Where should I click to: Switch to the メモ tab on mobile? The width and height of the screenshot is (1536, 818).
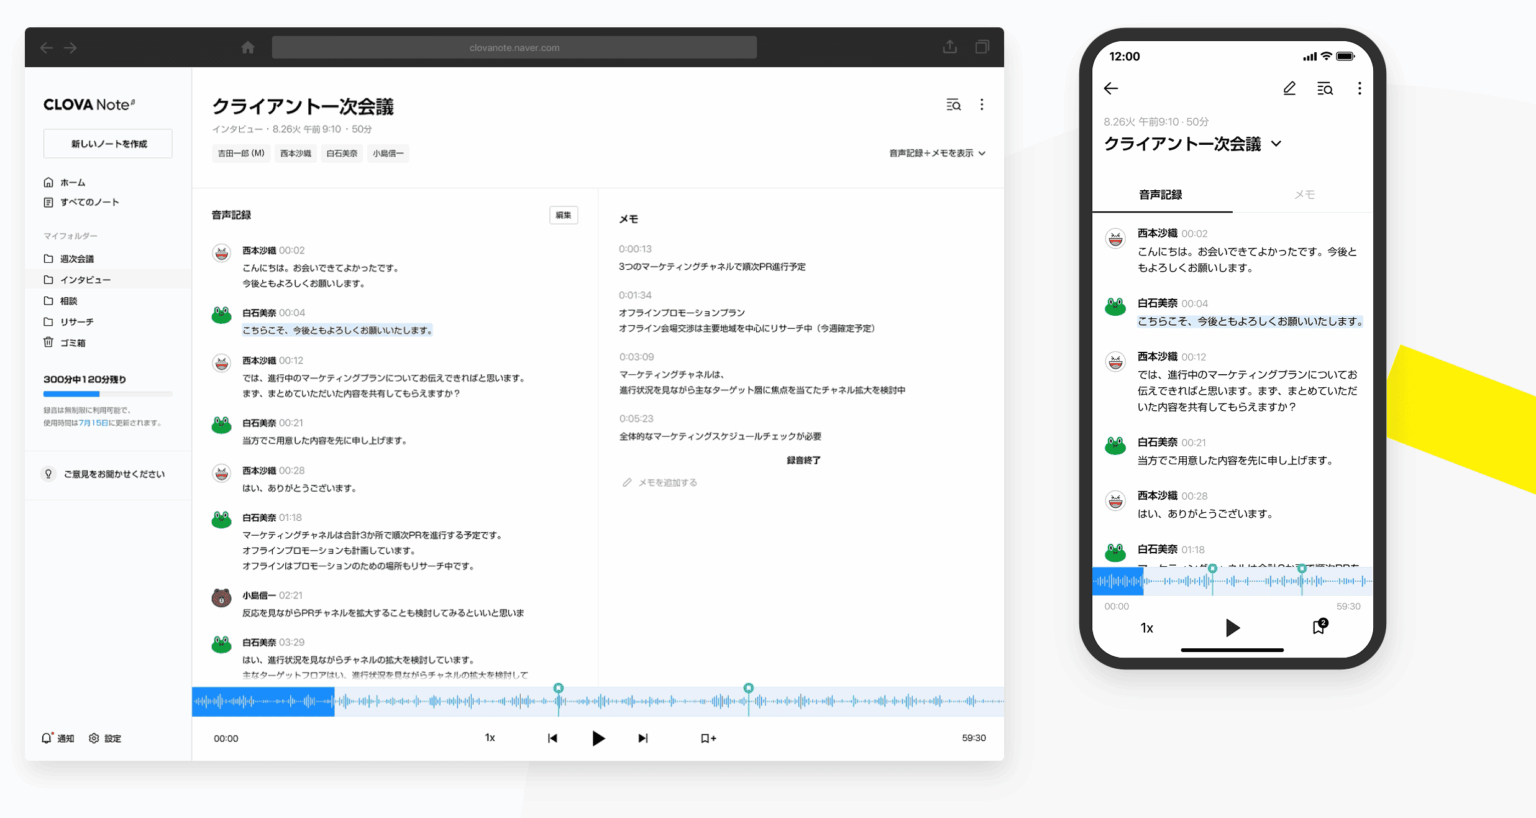[x=1303, y=194]
